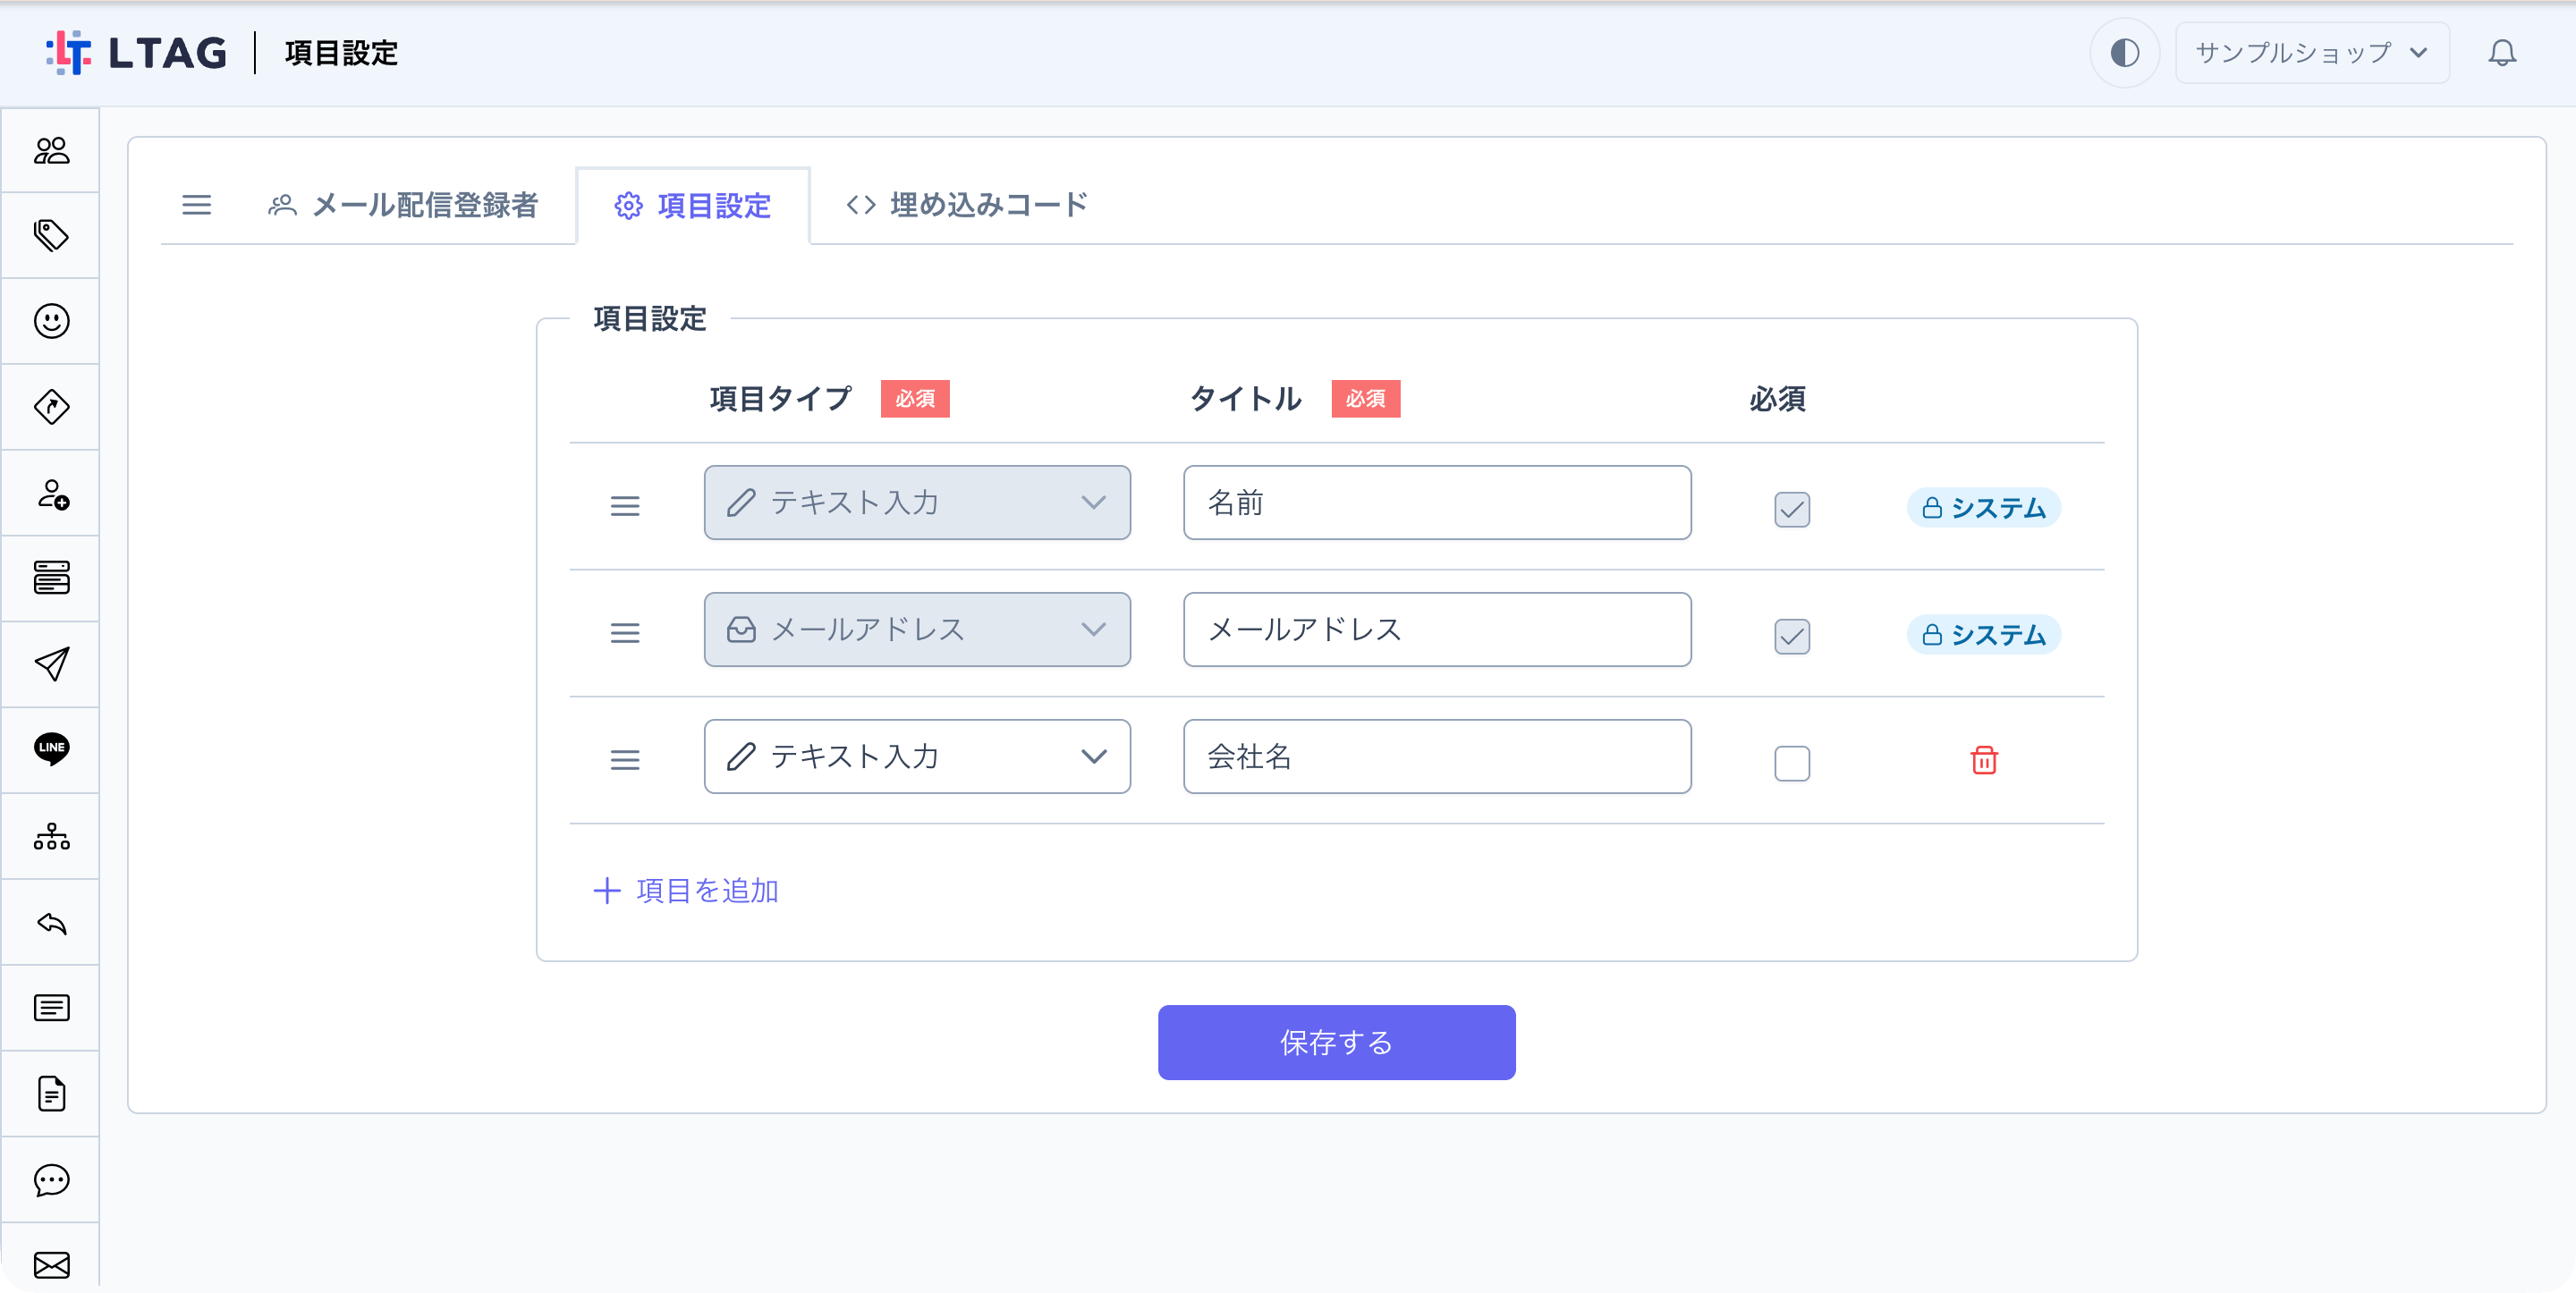
Task: Click the メールアドレス title input field
Action: click(1437, 630)
